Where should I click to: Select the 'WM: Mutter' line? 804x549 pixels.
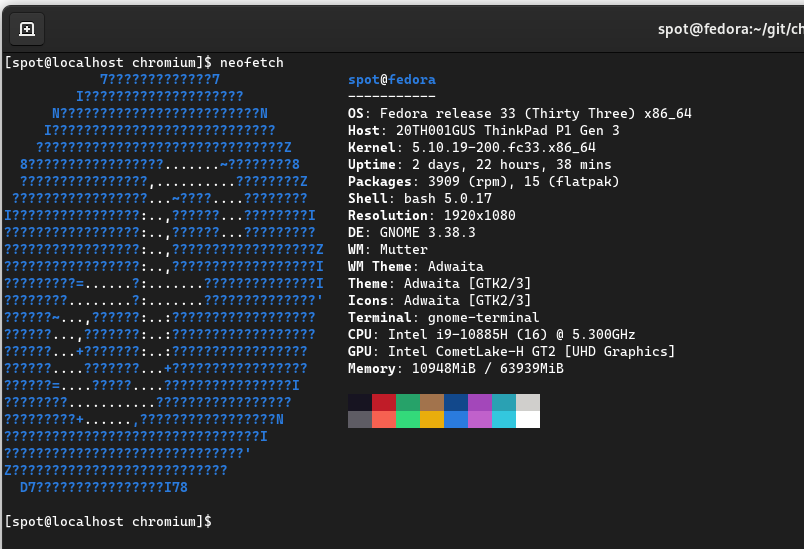pos(388,249)
